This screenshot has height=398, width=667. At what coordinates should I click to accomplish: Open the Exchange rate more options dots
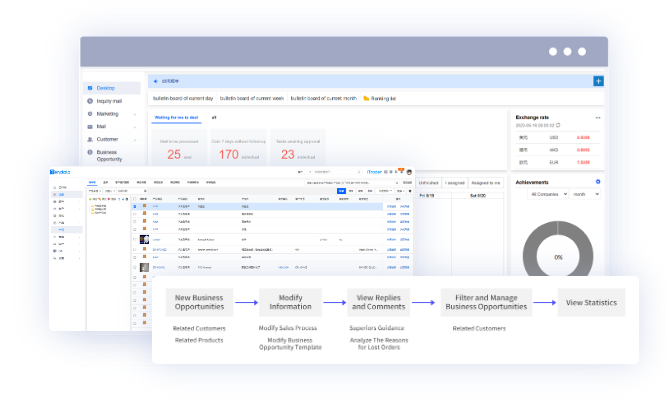598,118
